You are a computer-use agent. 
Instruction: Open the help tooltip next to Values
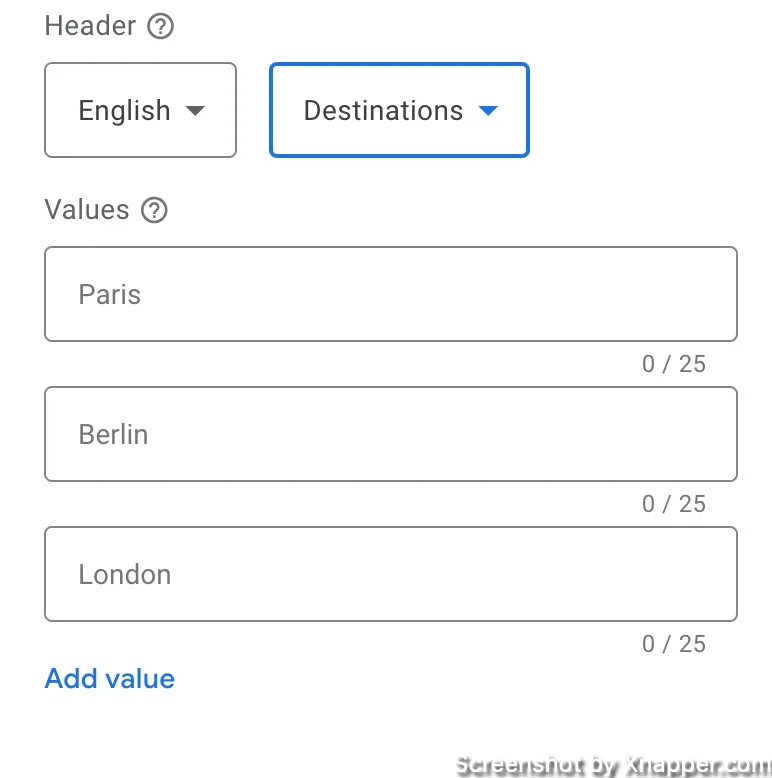(x=154, y=210)
